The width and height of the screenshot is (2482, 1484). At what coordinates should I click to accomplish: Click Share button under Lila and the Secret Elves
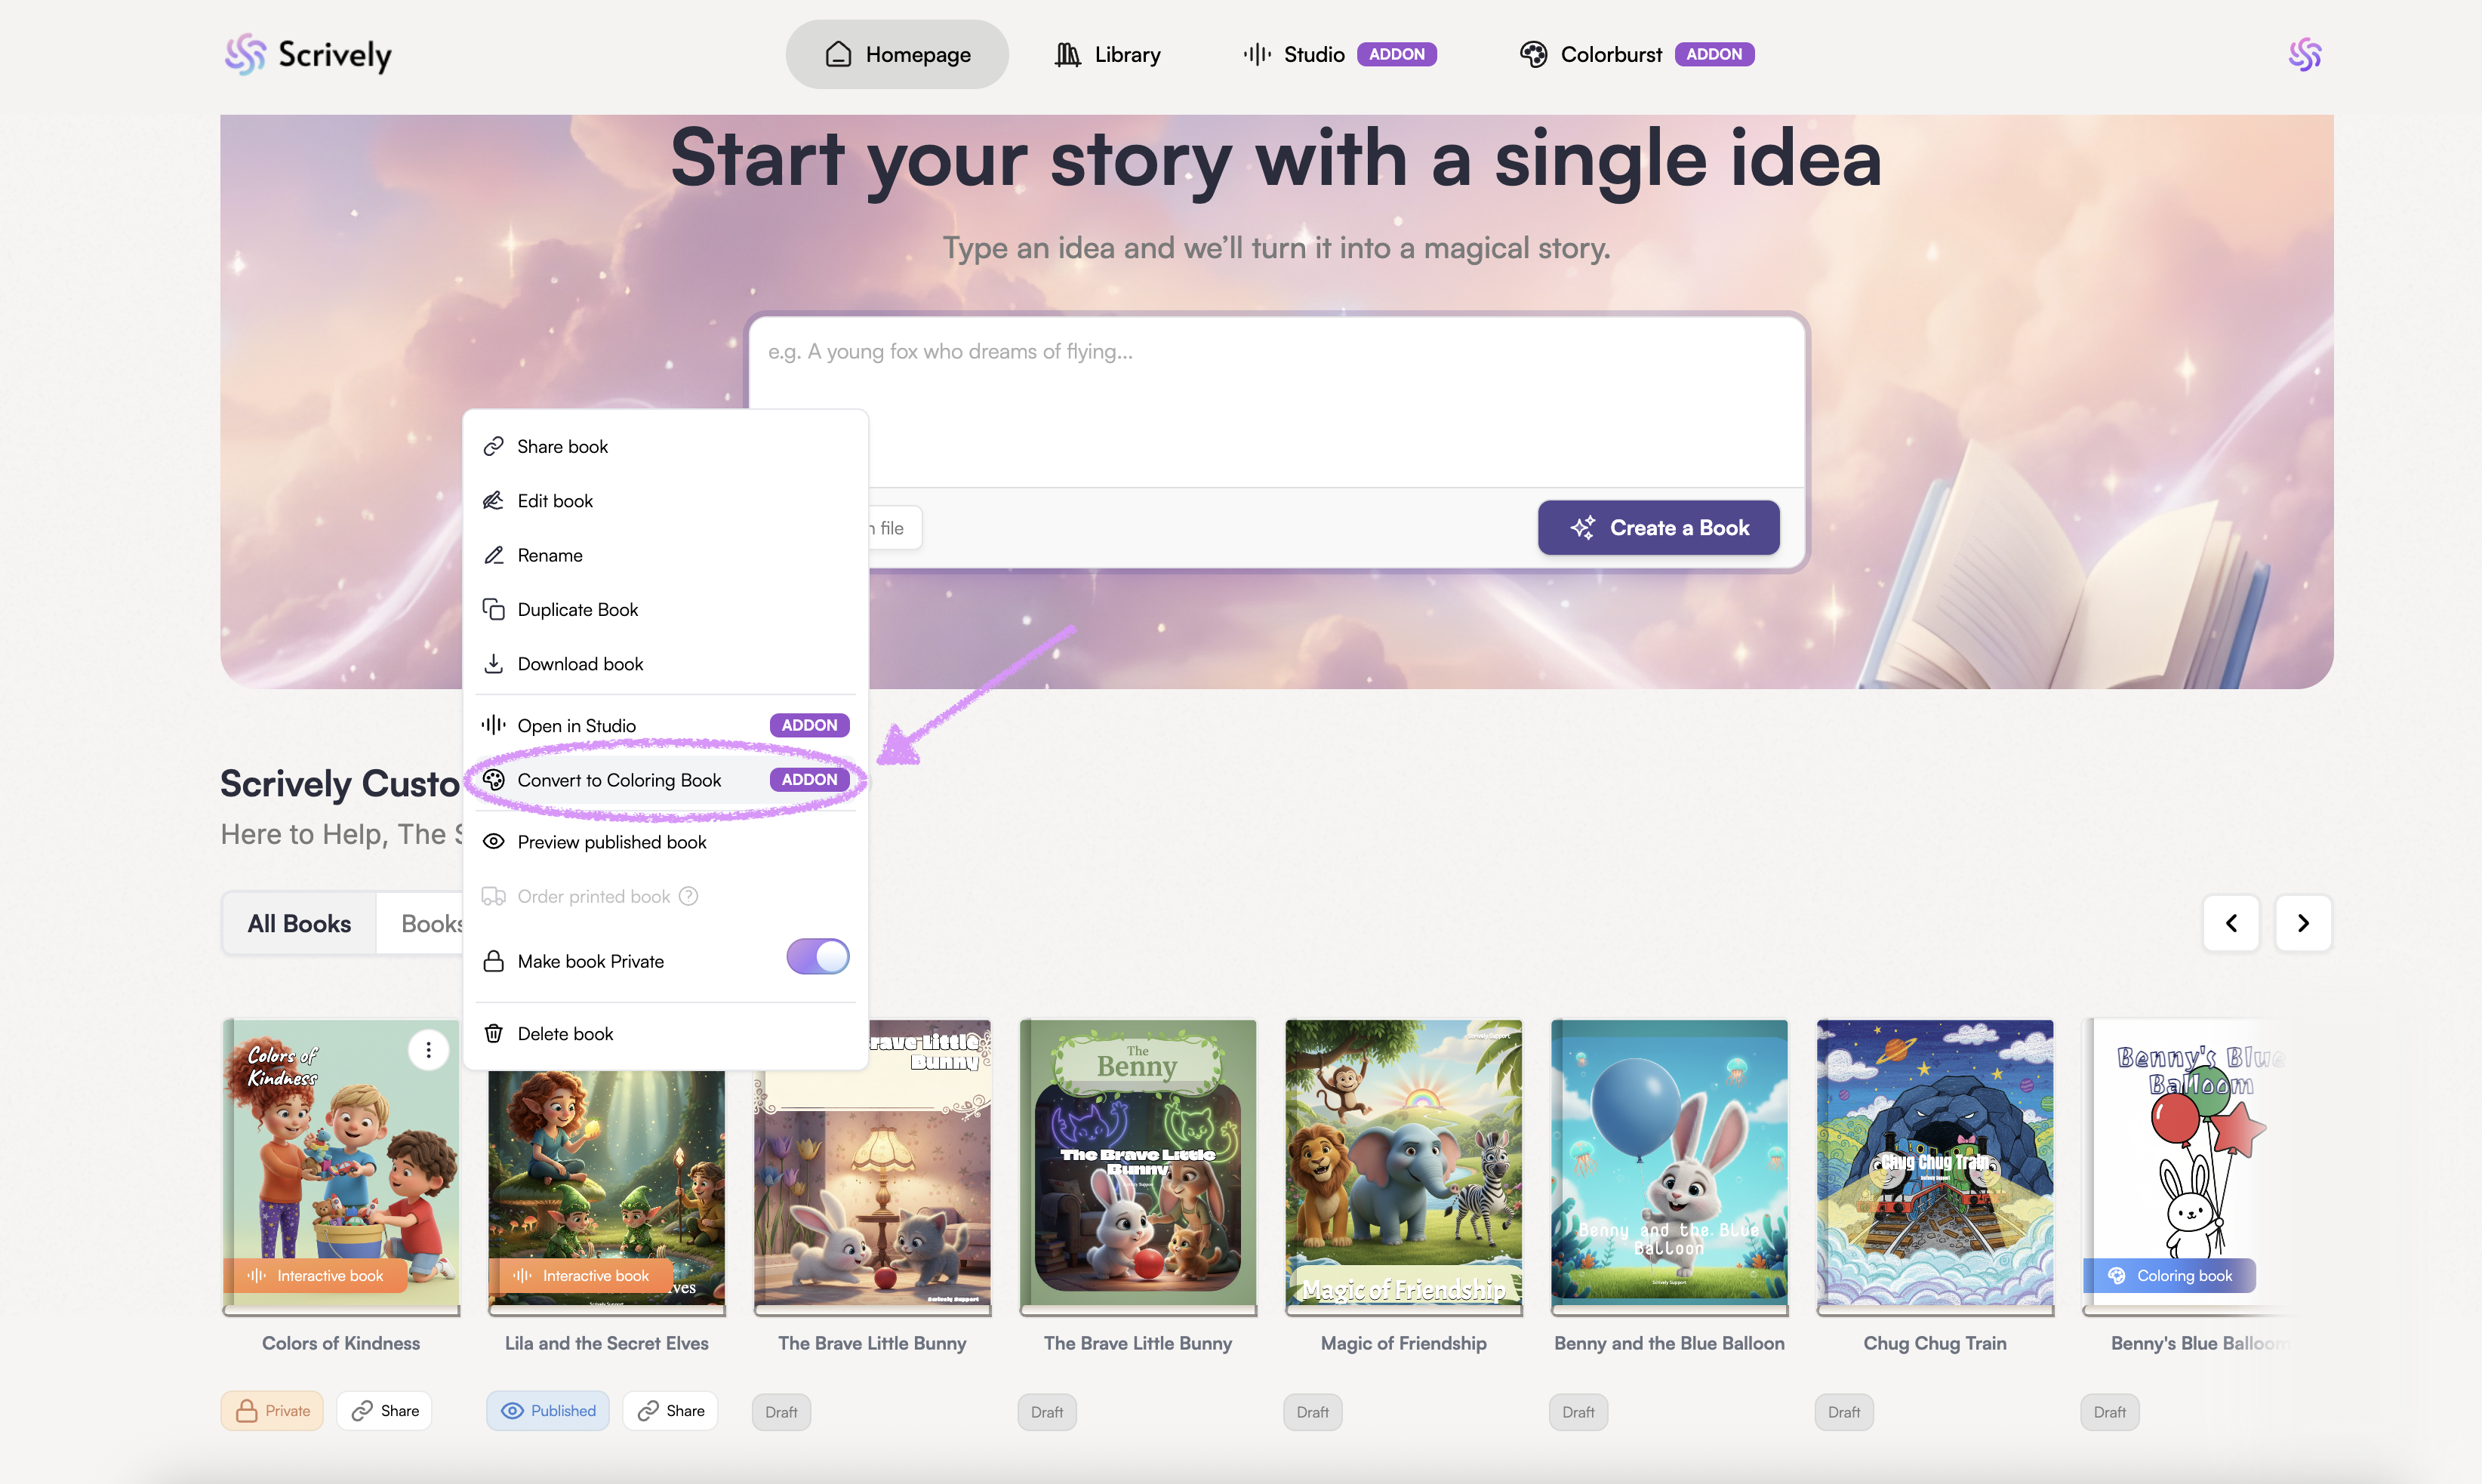[x=670, y=1410]
